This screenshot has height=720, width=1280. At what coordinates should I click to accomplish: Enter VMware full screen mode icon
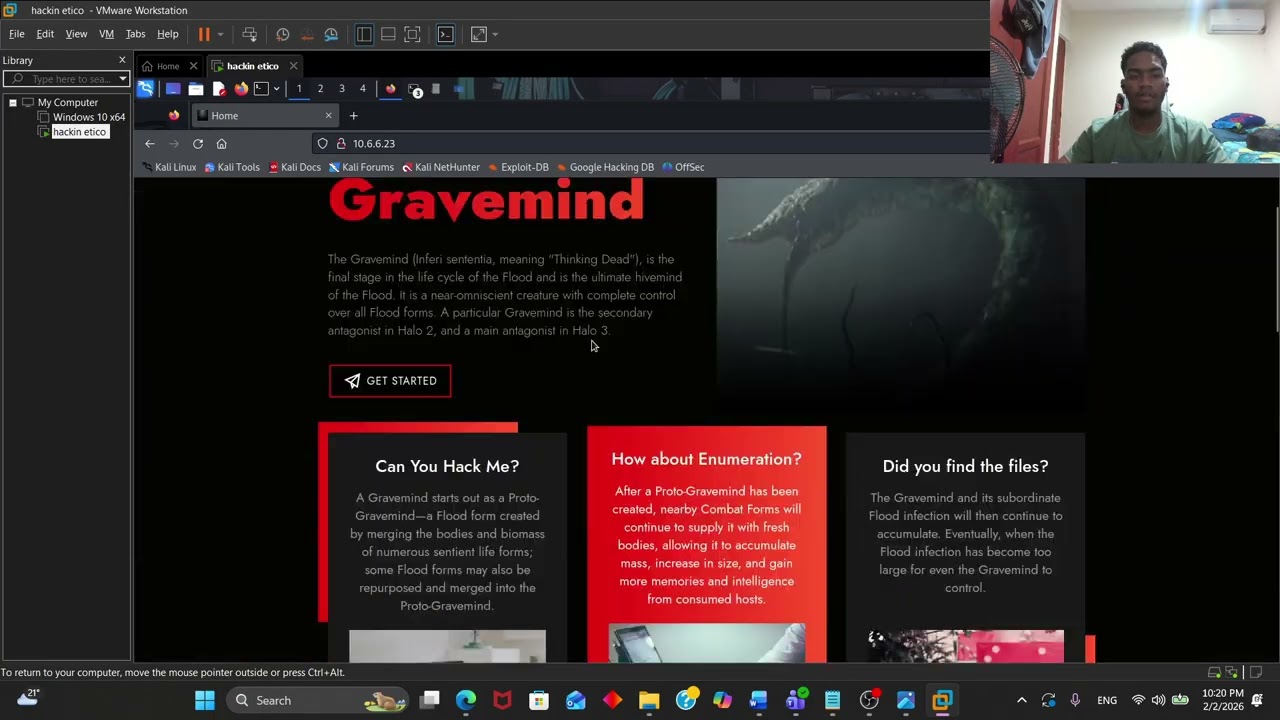(x=412, y=34)
